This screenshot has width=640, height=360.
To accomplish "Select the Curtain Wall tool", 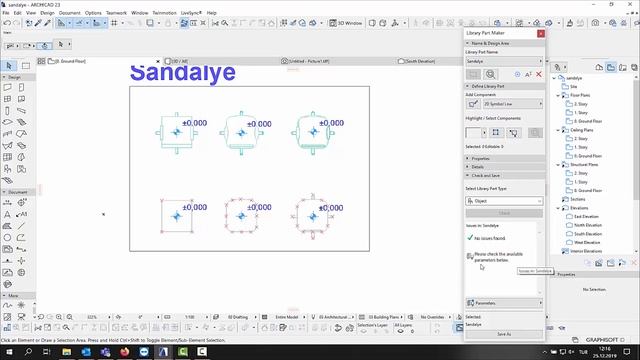I will pos(7,157).
